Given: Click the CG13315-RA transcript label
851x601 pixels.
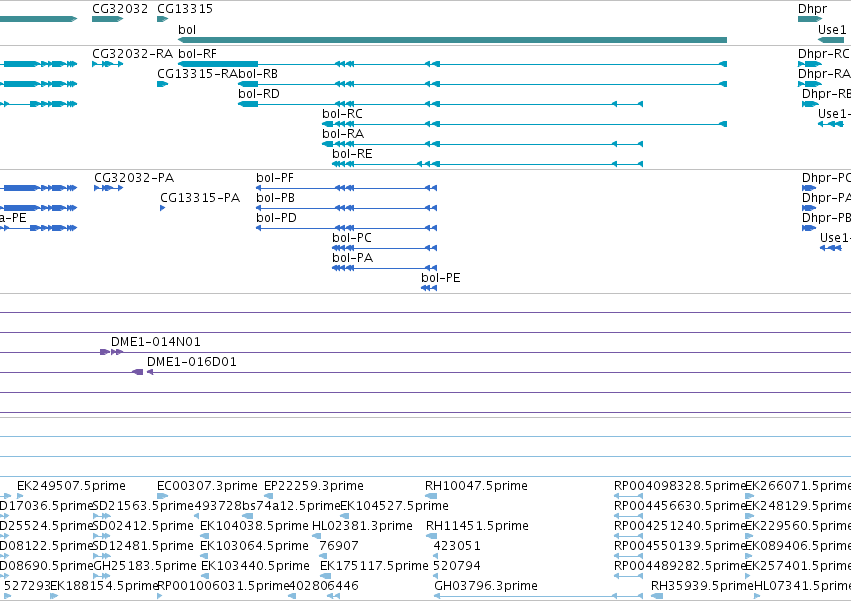Looking at the screenshot, I should (x=197, y=74).
